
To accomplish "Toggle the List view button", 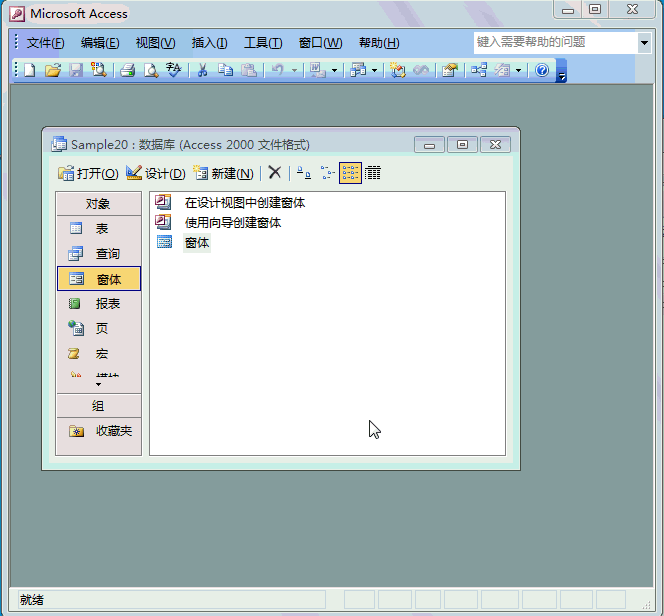I will tap(350, 173).
